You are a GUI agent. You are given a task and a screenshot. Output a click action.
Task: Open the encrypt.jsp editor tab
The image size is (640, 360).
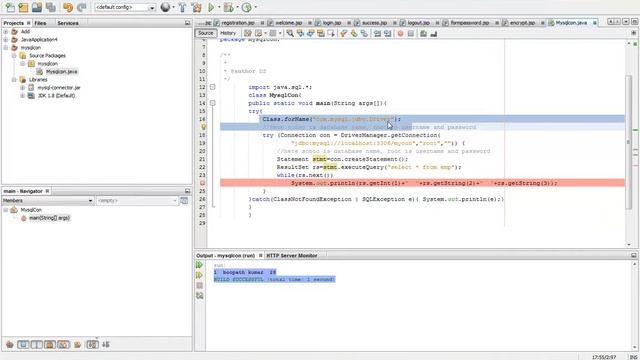click(x=522, y=23)
